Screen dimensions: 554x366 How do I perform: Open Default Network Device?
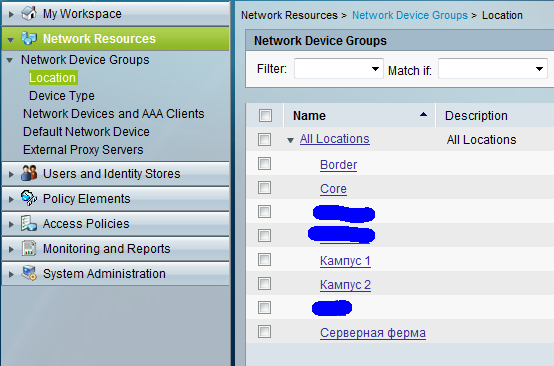point(86,132)
